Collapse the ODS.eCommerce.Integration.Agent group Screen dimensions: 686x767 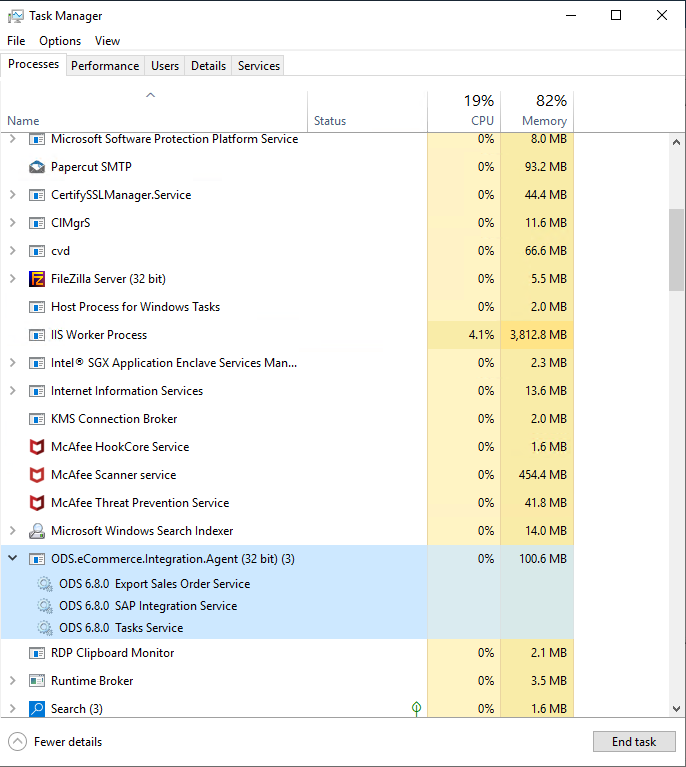tap(13, 558)
